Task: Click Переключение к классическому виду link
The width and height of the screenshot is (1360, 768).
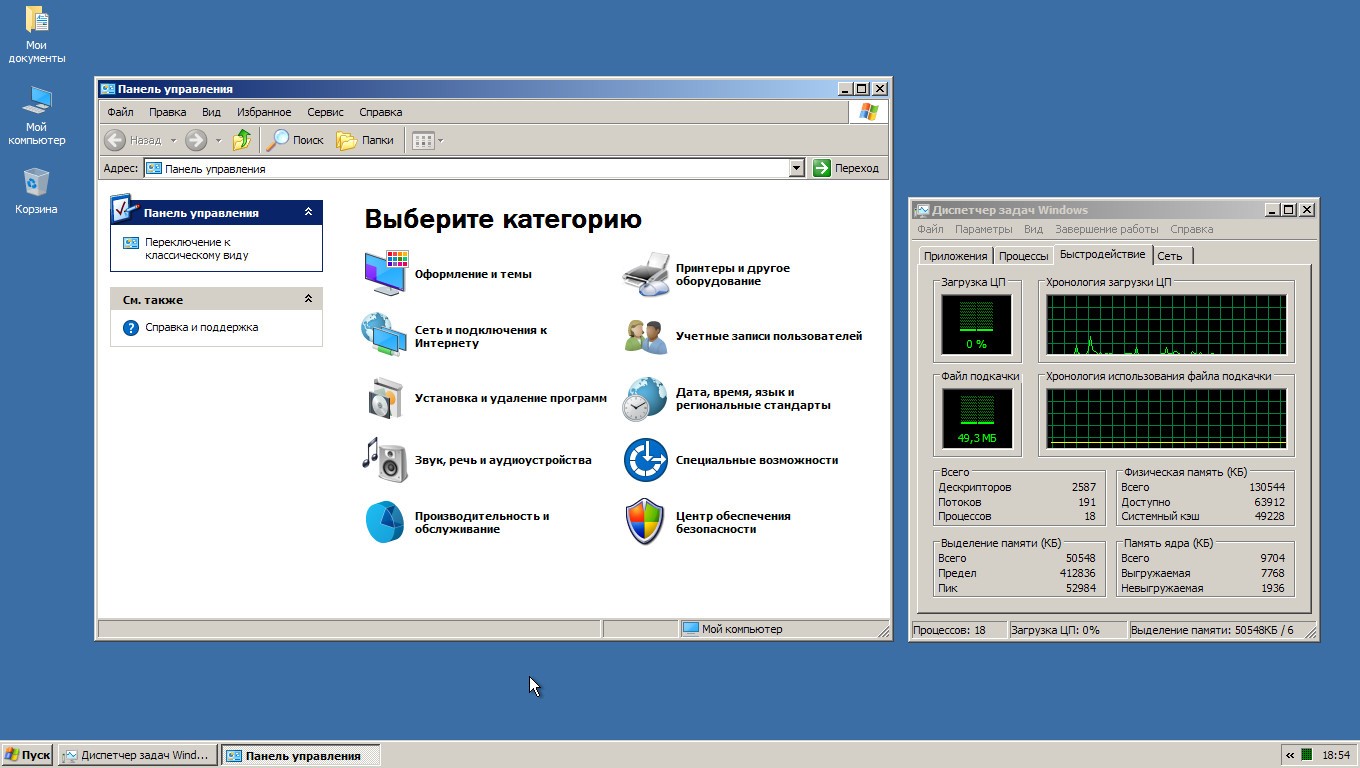Action: point(197,249)
